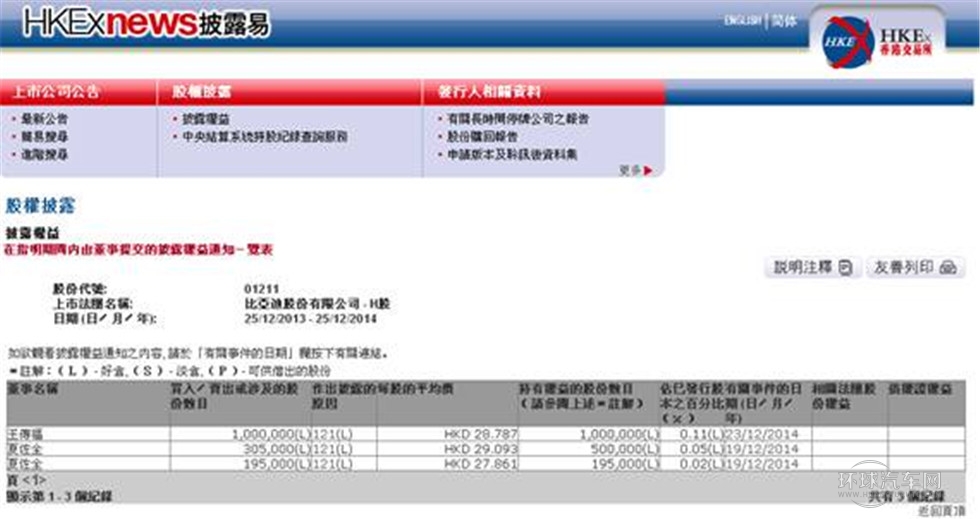Open 進階搜尋 link
The image size is (980, 519).
45,154
